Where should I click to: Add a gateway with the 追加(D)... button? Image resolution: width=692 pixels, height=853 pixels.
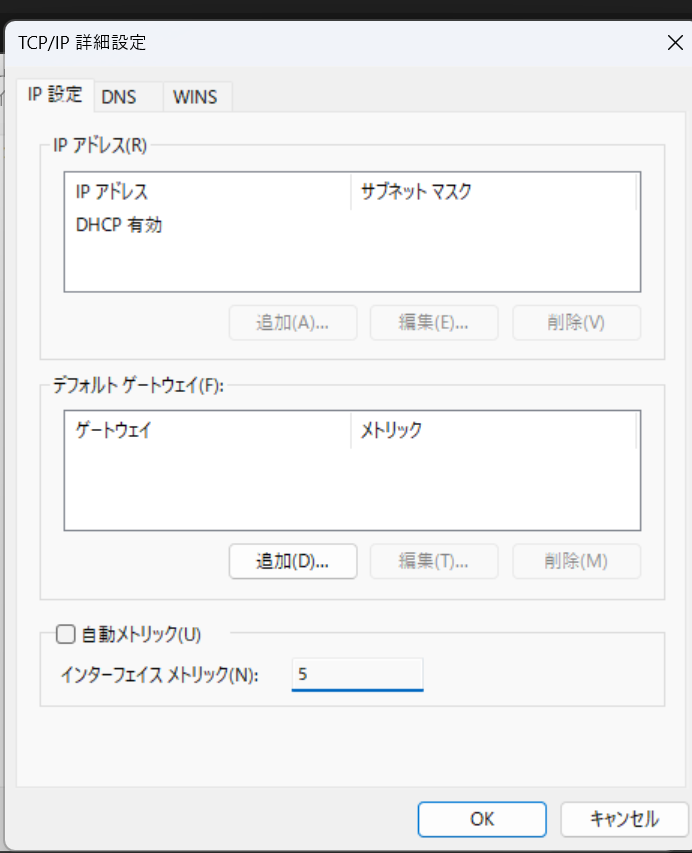point(293,561)
